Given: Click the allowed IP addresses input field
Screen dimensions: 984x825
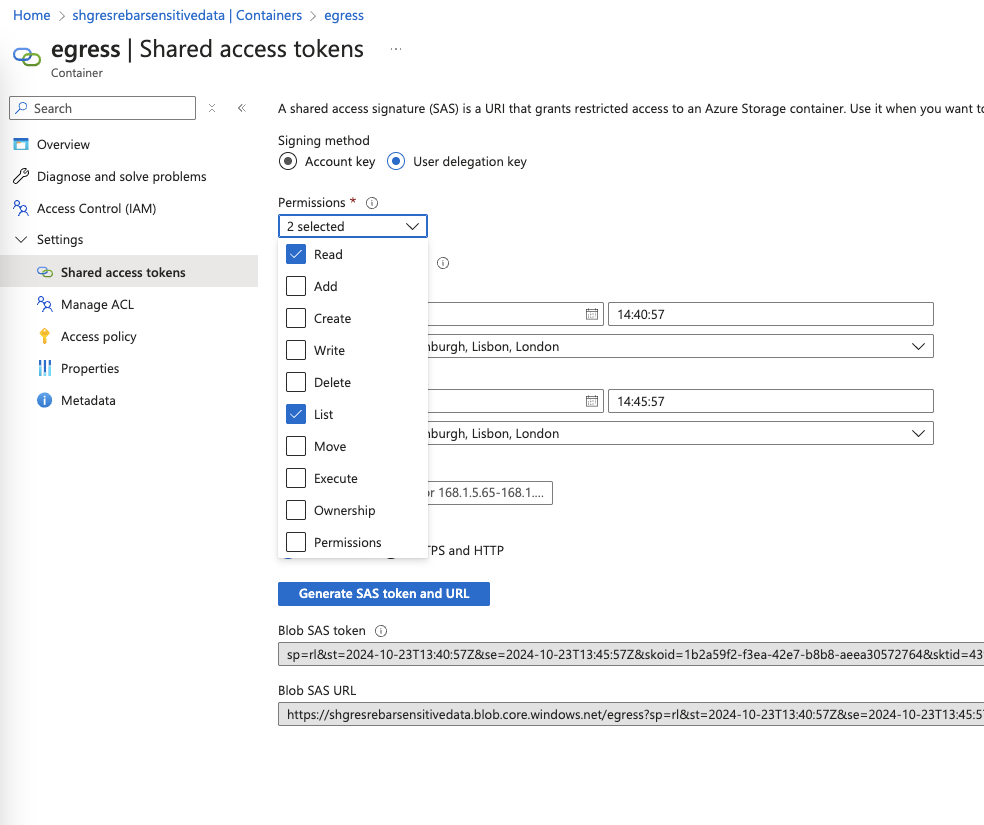Looking at the screenshot, I should 490,493.
